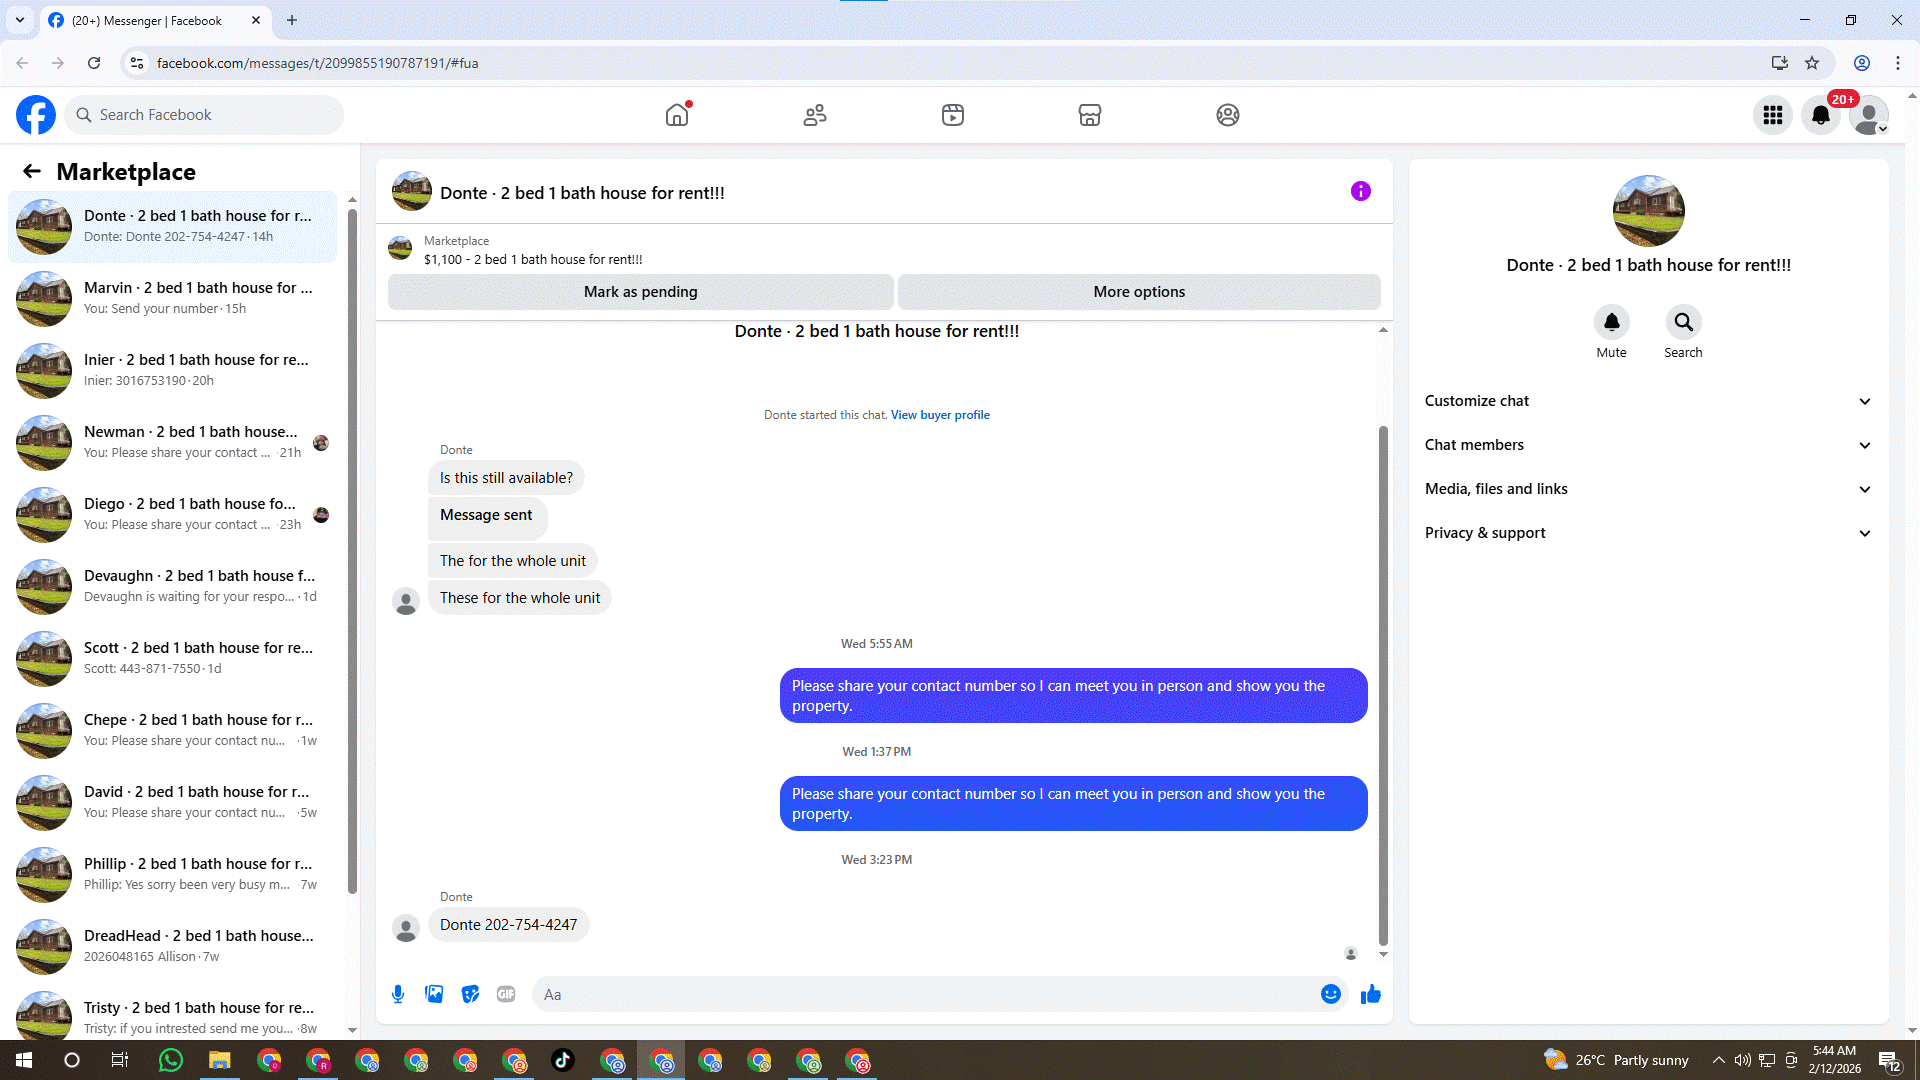Select Donte conversation in chat list

tap(174, 226)
